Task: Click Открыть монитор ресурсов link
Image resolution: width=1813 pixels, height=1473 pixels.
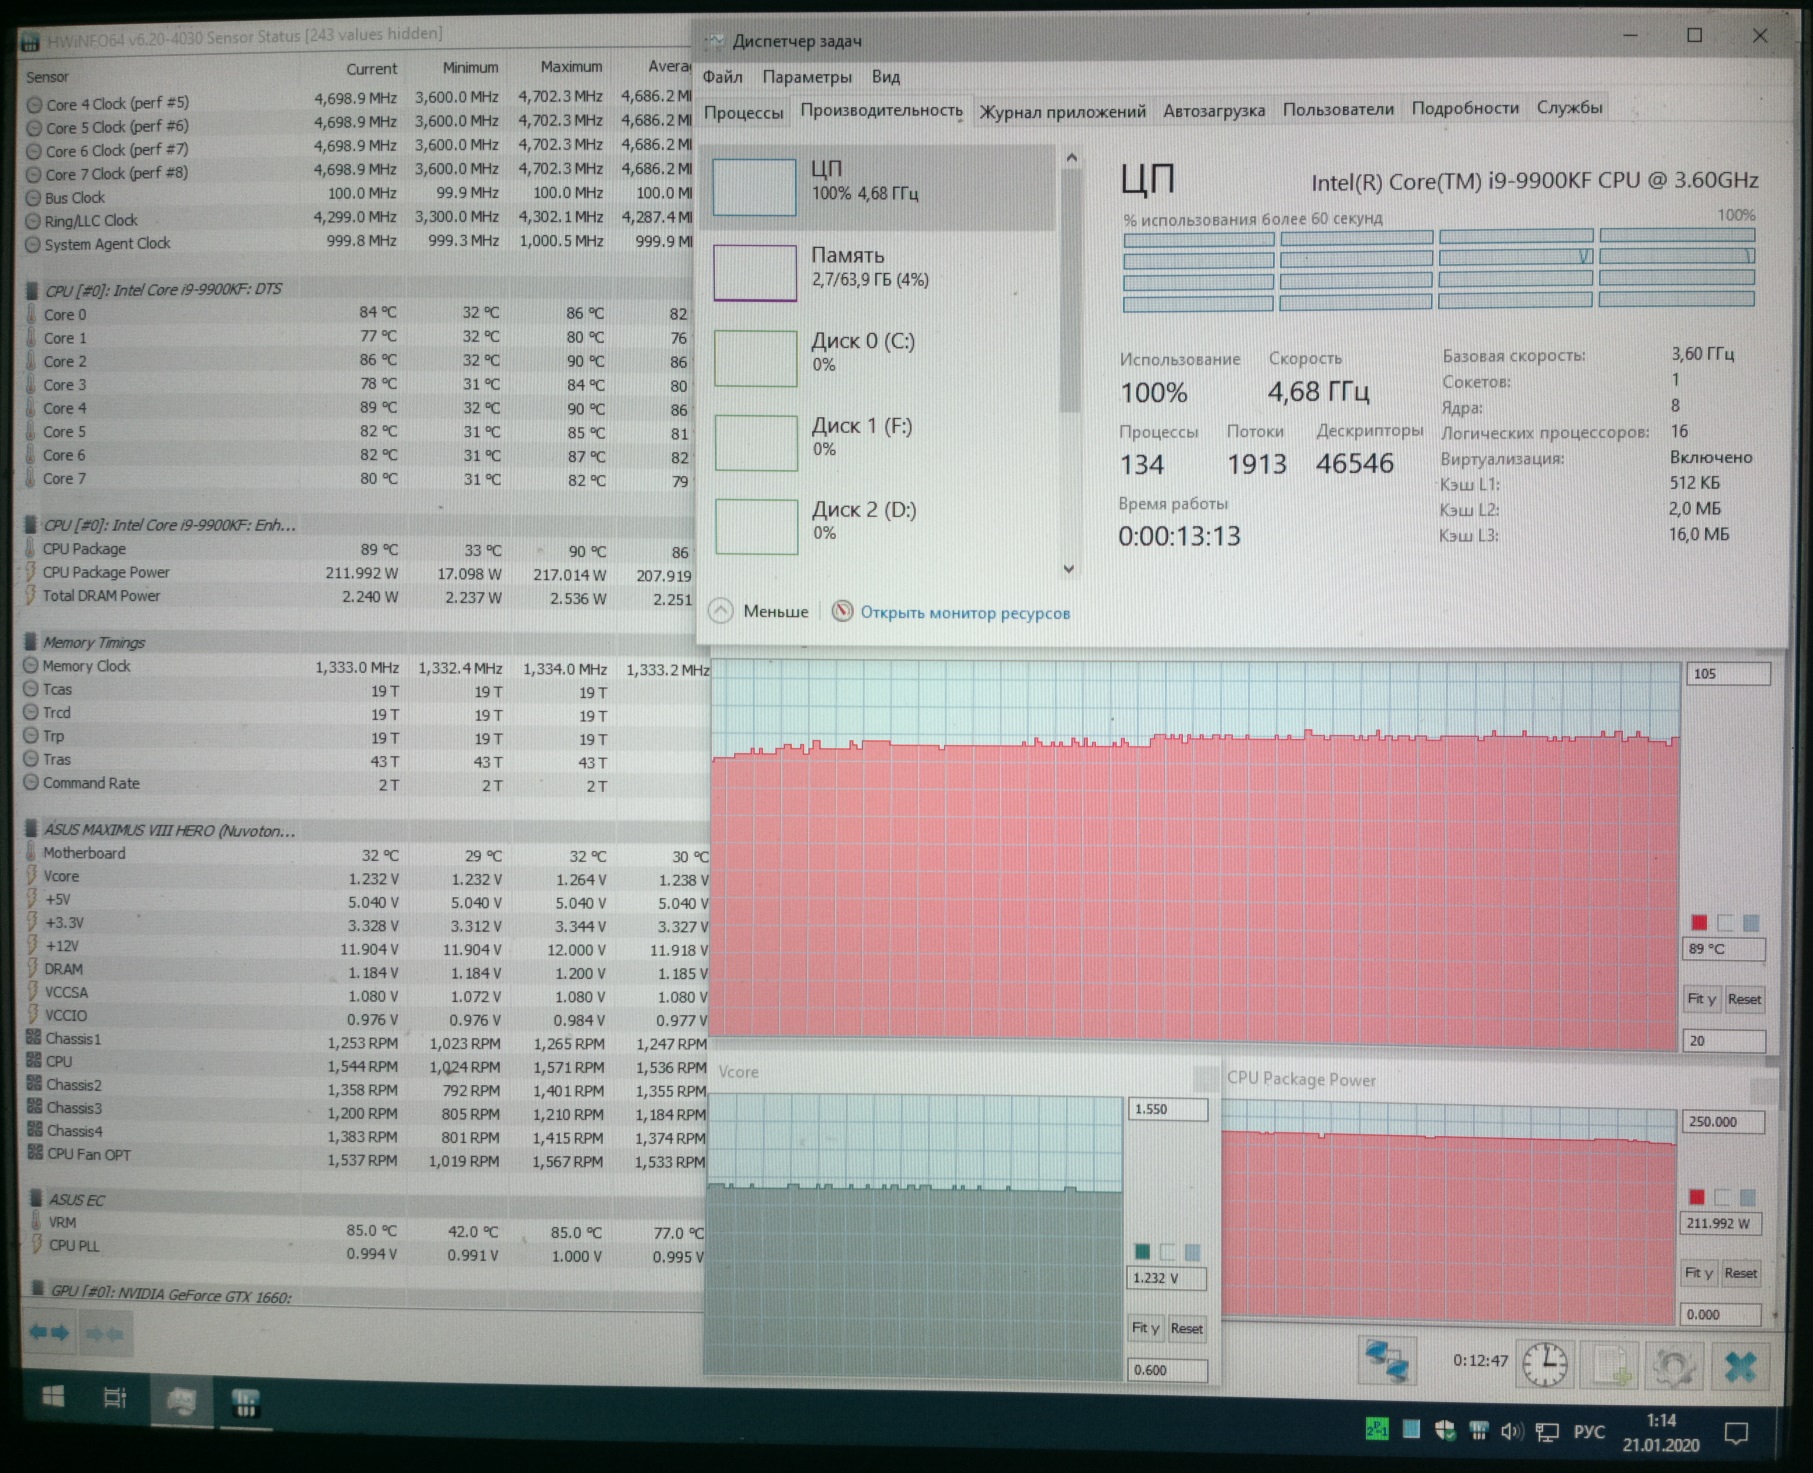Action: click(x=965, y=613)
